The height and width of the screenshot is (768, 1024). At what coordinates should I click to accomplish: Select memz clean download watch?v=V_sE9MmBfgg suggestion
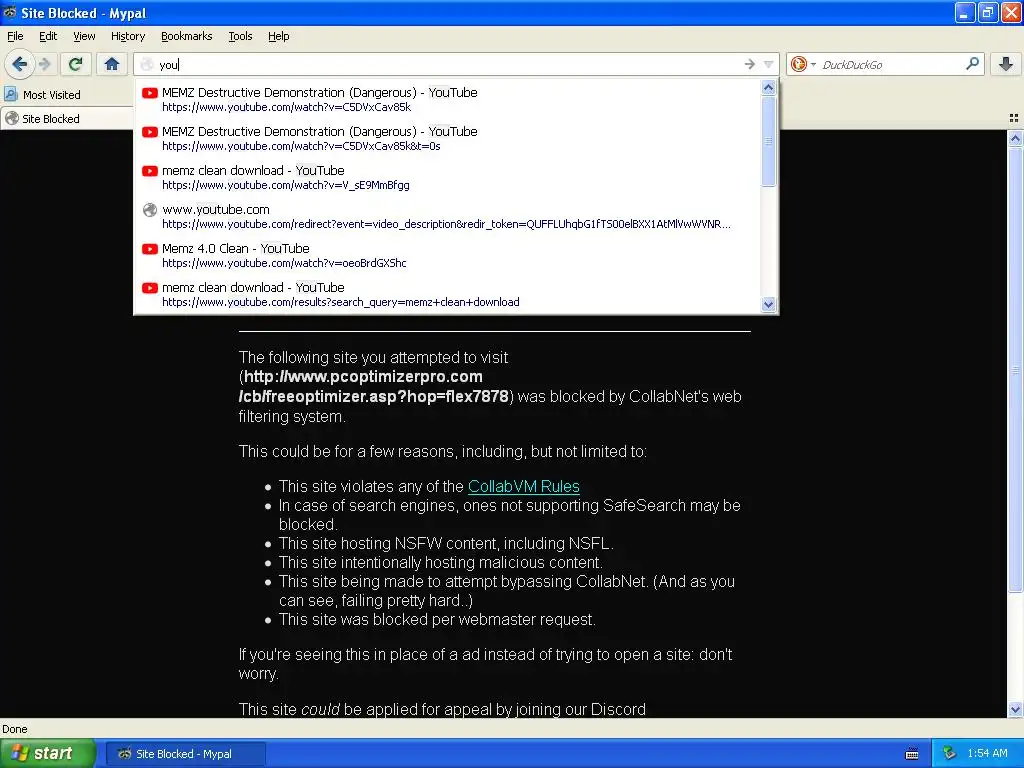click(448, 178)
